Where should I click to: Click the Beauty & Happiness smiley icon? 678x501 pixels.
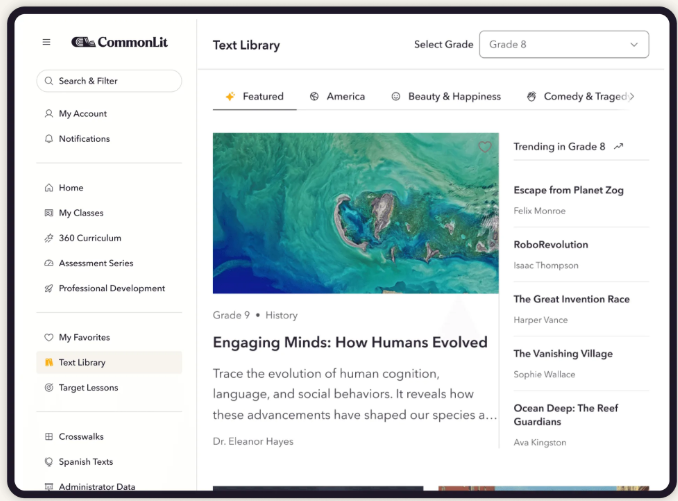pos(396,96)
